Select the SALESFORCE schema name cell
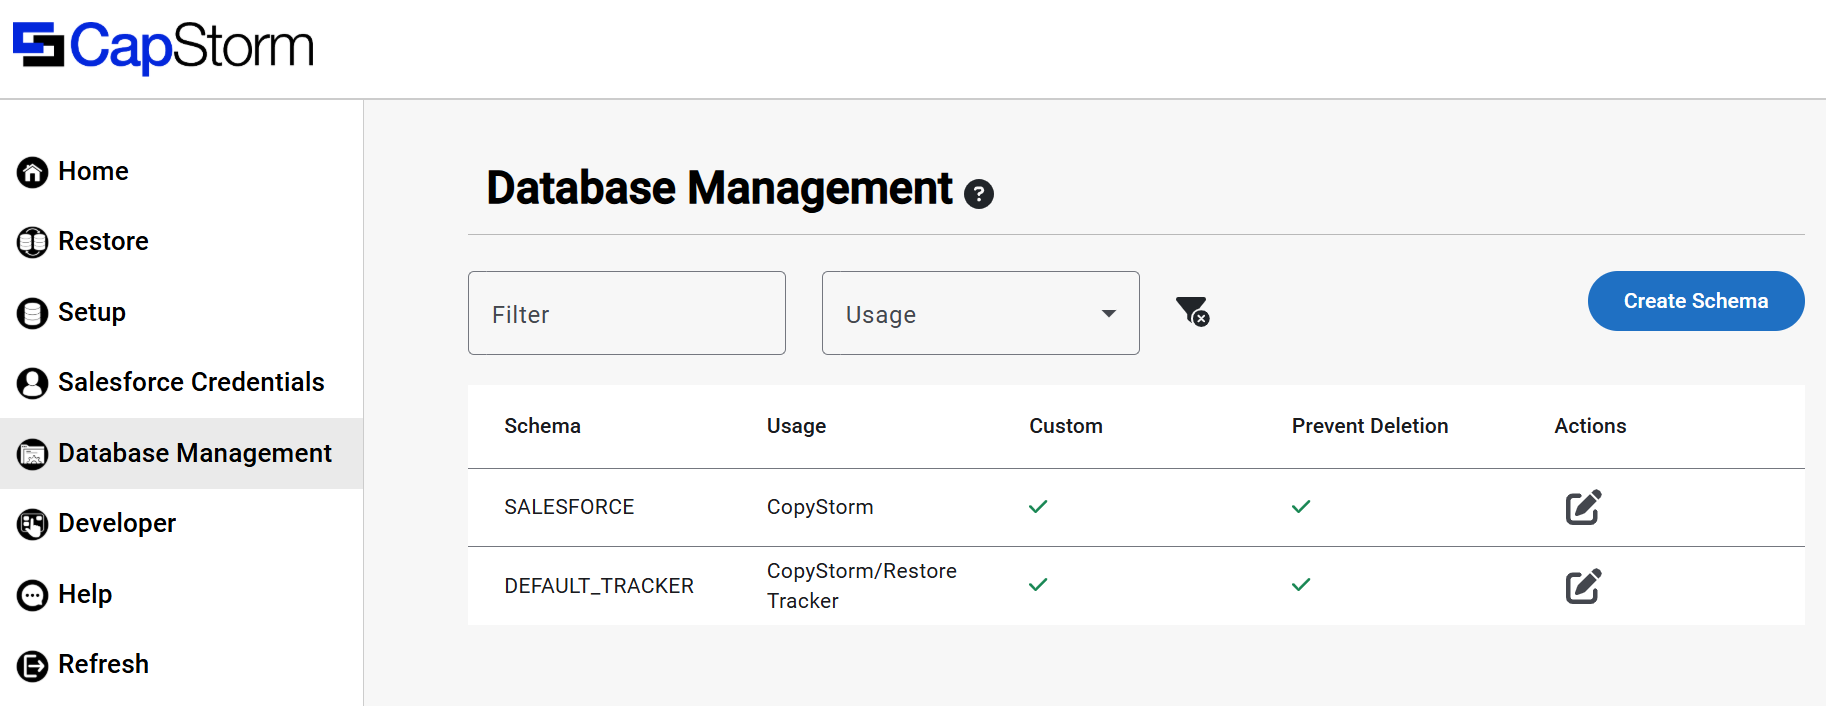Image resolution: width=1826 pixels, height=706 pixels. pos(569,507)
